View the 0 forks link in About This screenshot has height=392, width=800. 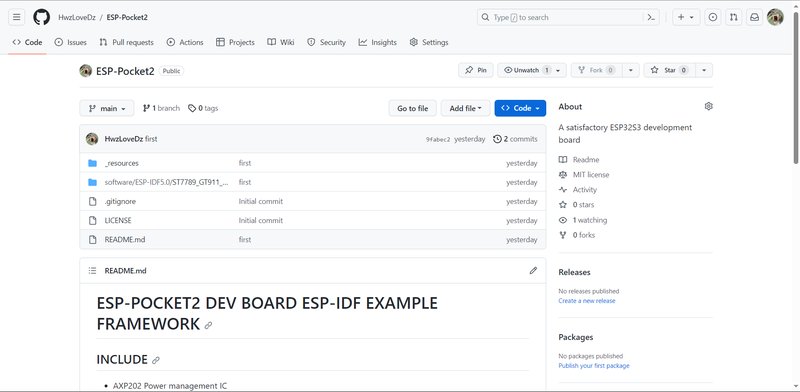[x=584, y=235]
